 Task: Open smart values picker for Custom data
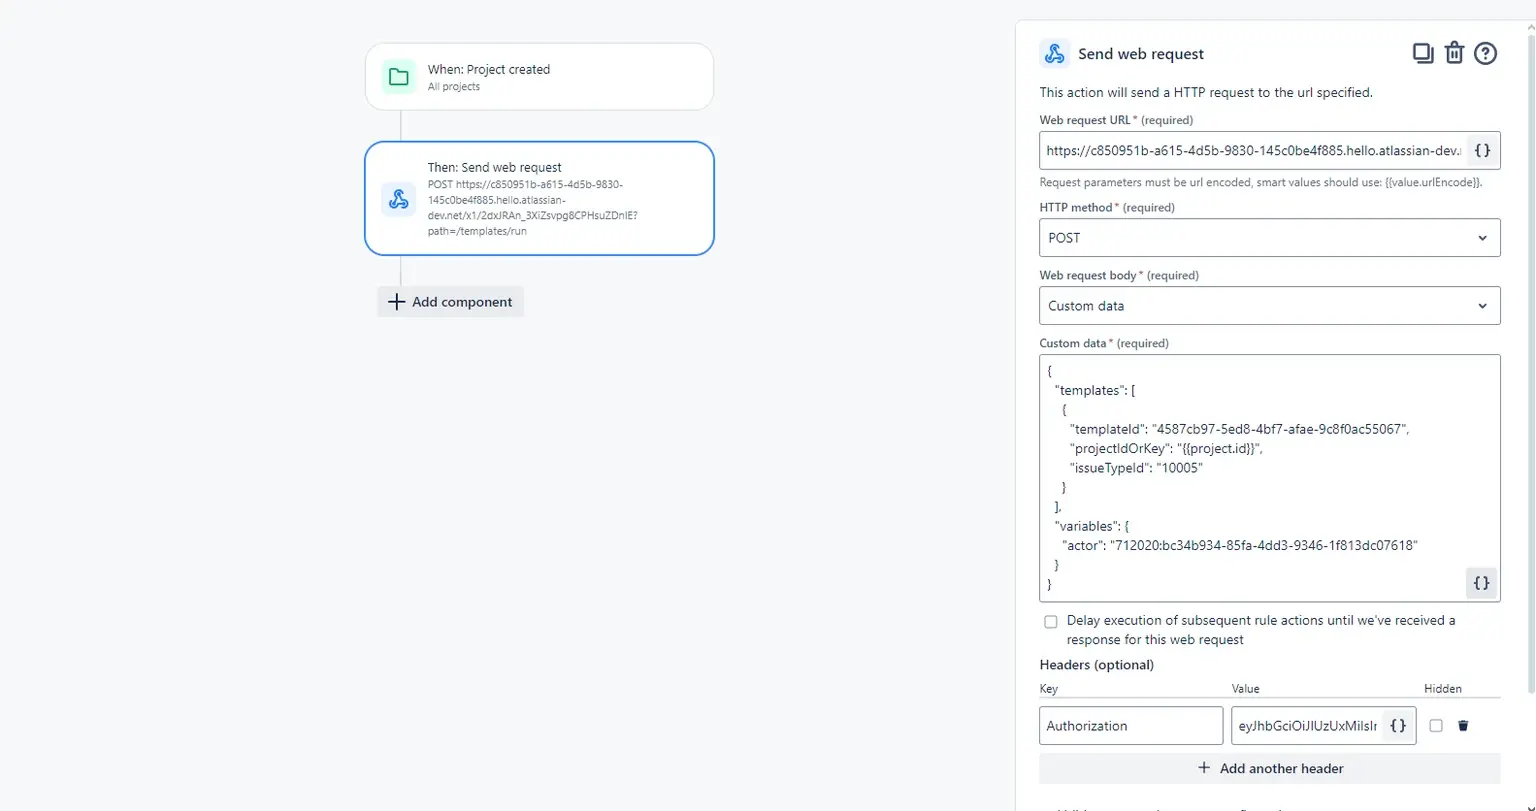pos(1481,583)
